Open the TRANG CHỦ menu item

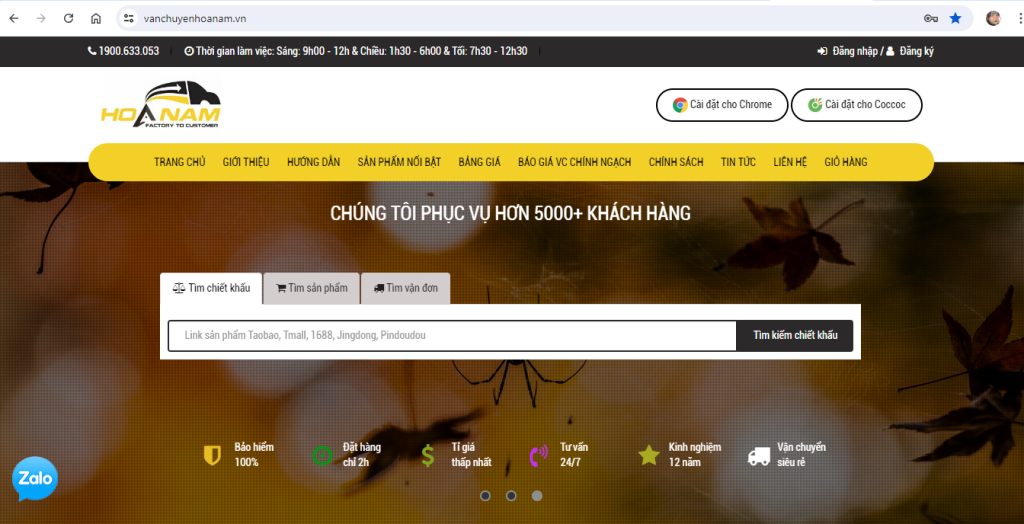click(x=180, y=162)
